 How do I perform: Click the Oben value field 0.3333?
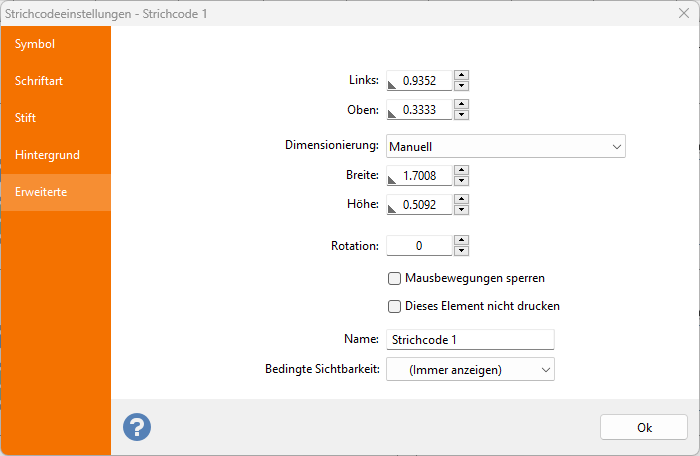point(419,109)
